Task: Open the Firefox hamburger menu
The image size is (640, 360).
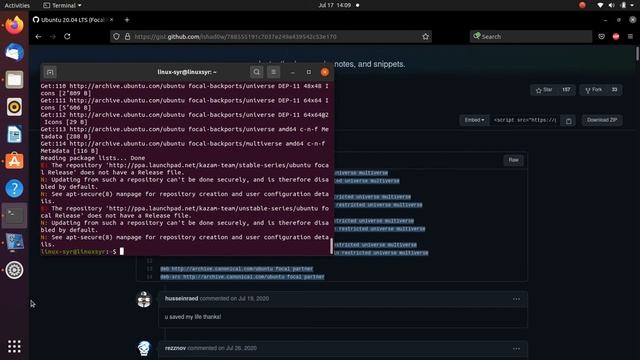Action: tap(630, 36)
